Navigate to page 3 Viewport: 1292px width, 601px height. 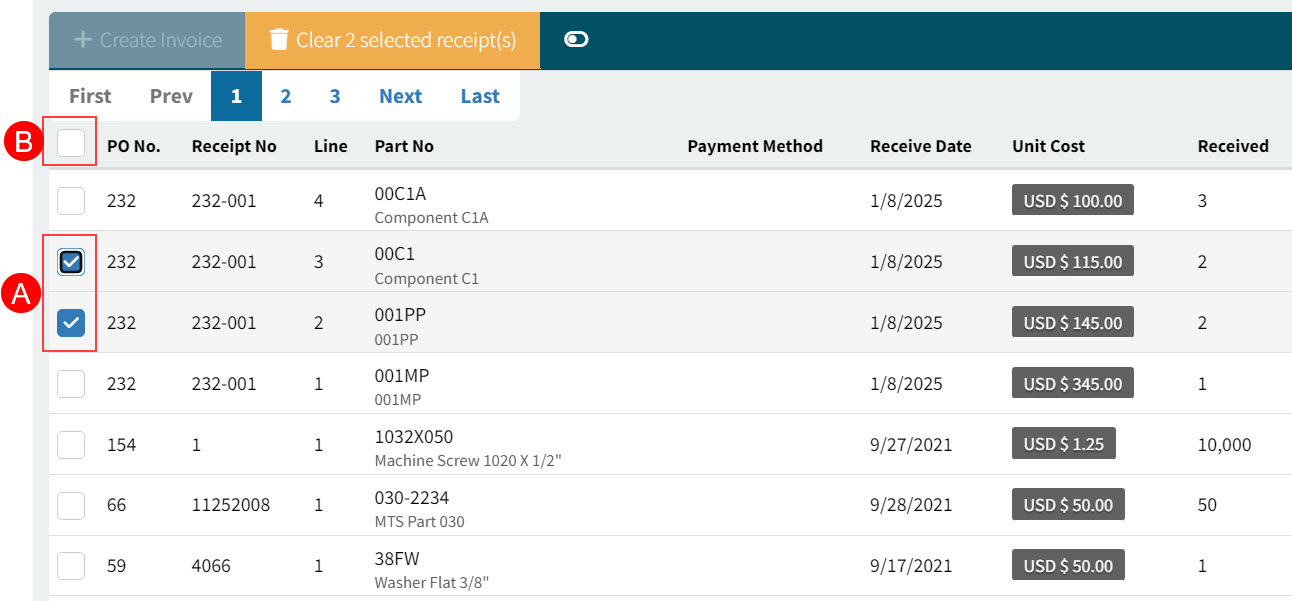pos(335,95)
